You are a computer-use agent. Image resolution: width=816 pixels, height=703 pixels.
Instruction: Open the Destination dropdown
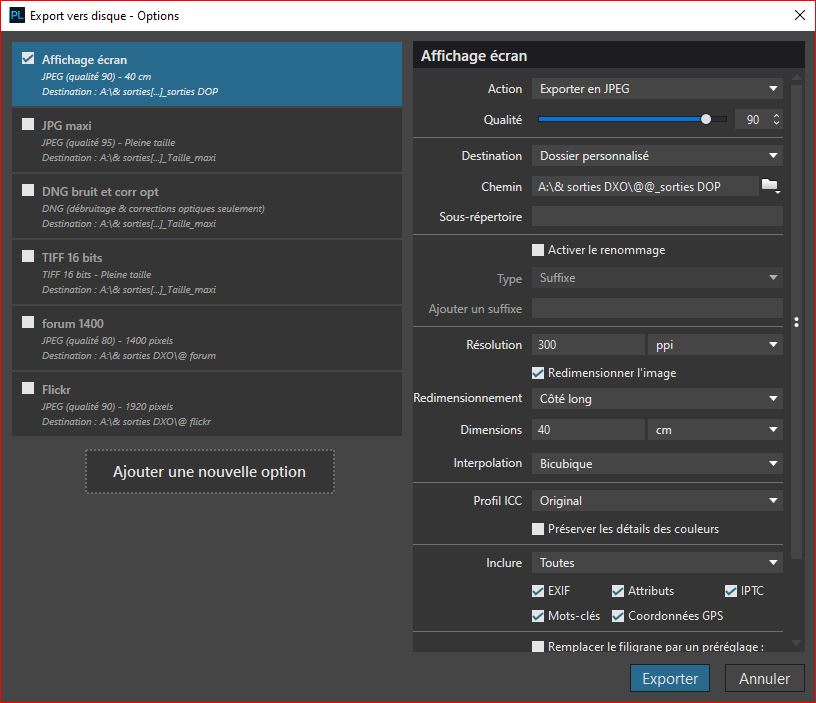pos(656,155)
